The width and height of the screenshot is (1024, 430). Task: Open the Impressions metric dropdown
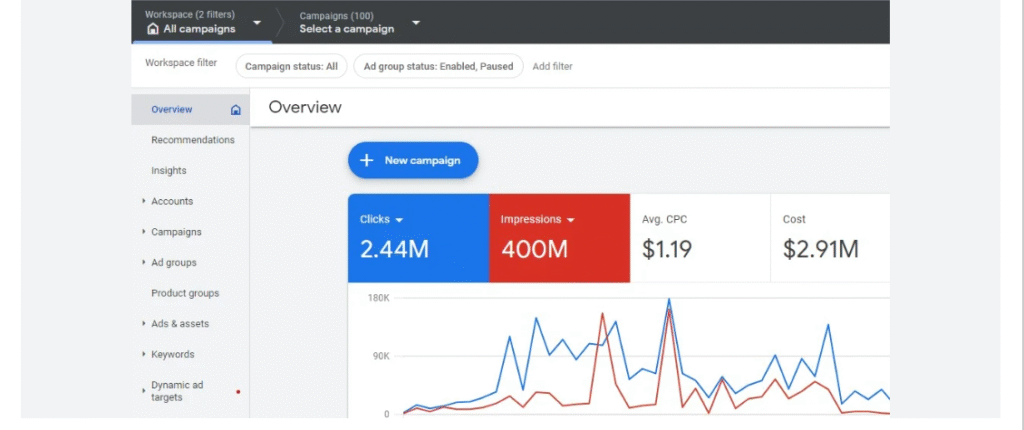click(571, 220)
